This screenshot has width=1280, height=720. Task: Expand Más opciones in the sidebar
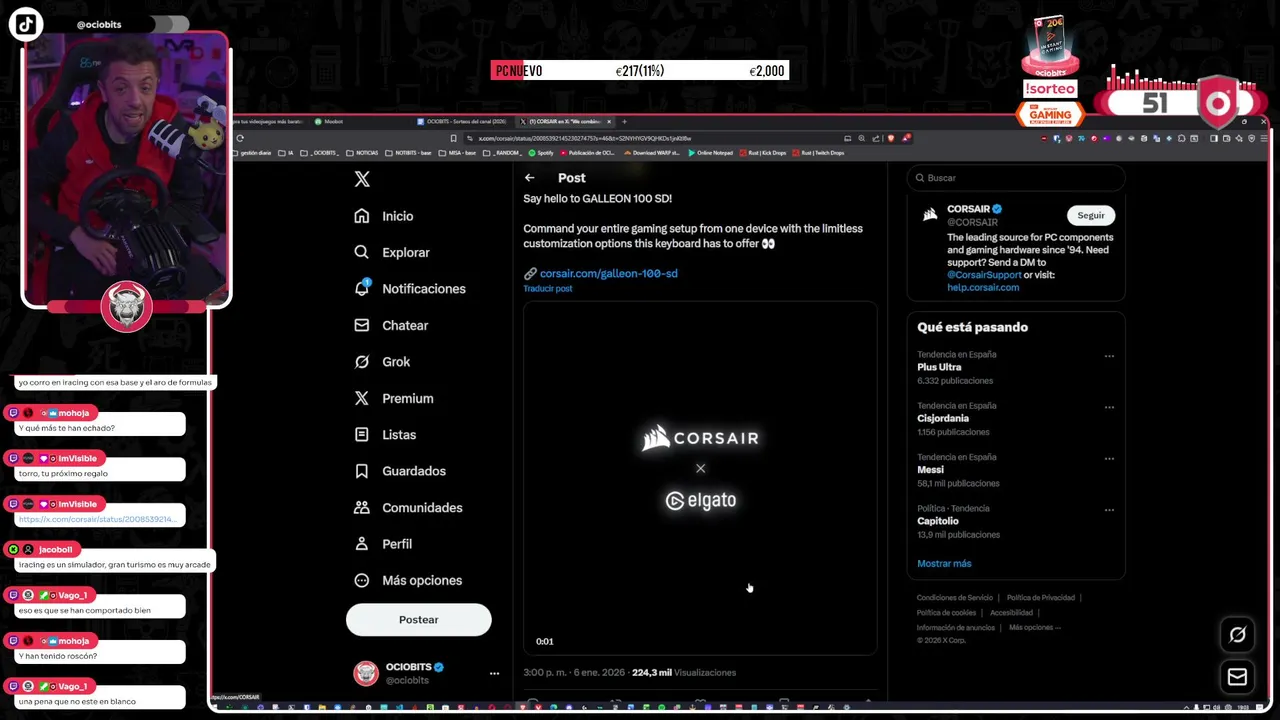[x=408, y=580]
